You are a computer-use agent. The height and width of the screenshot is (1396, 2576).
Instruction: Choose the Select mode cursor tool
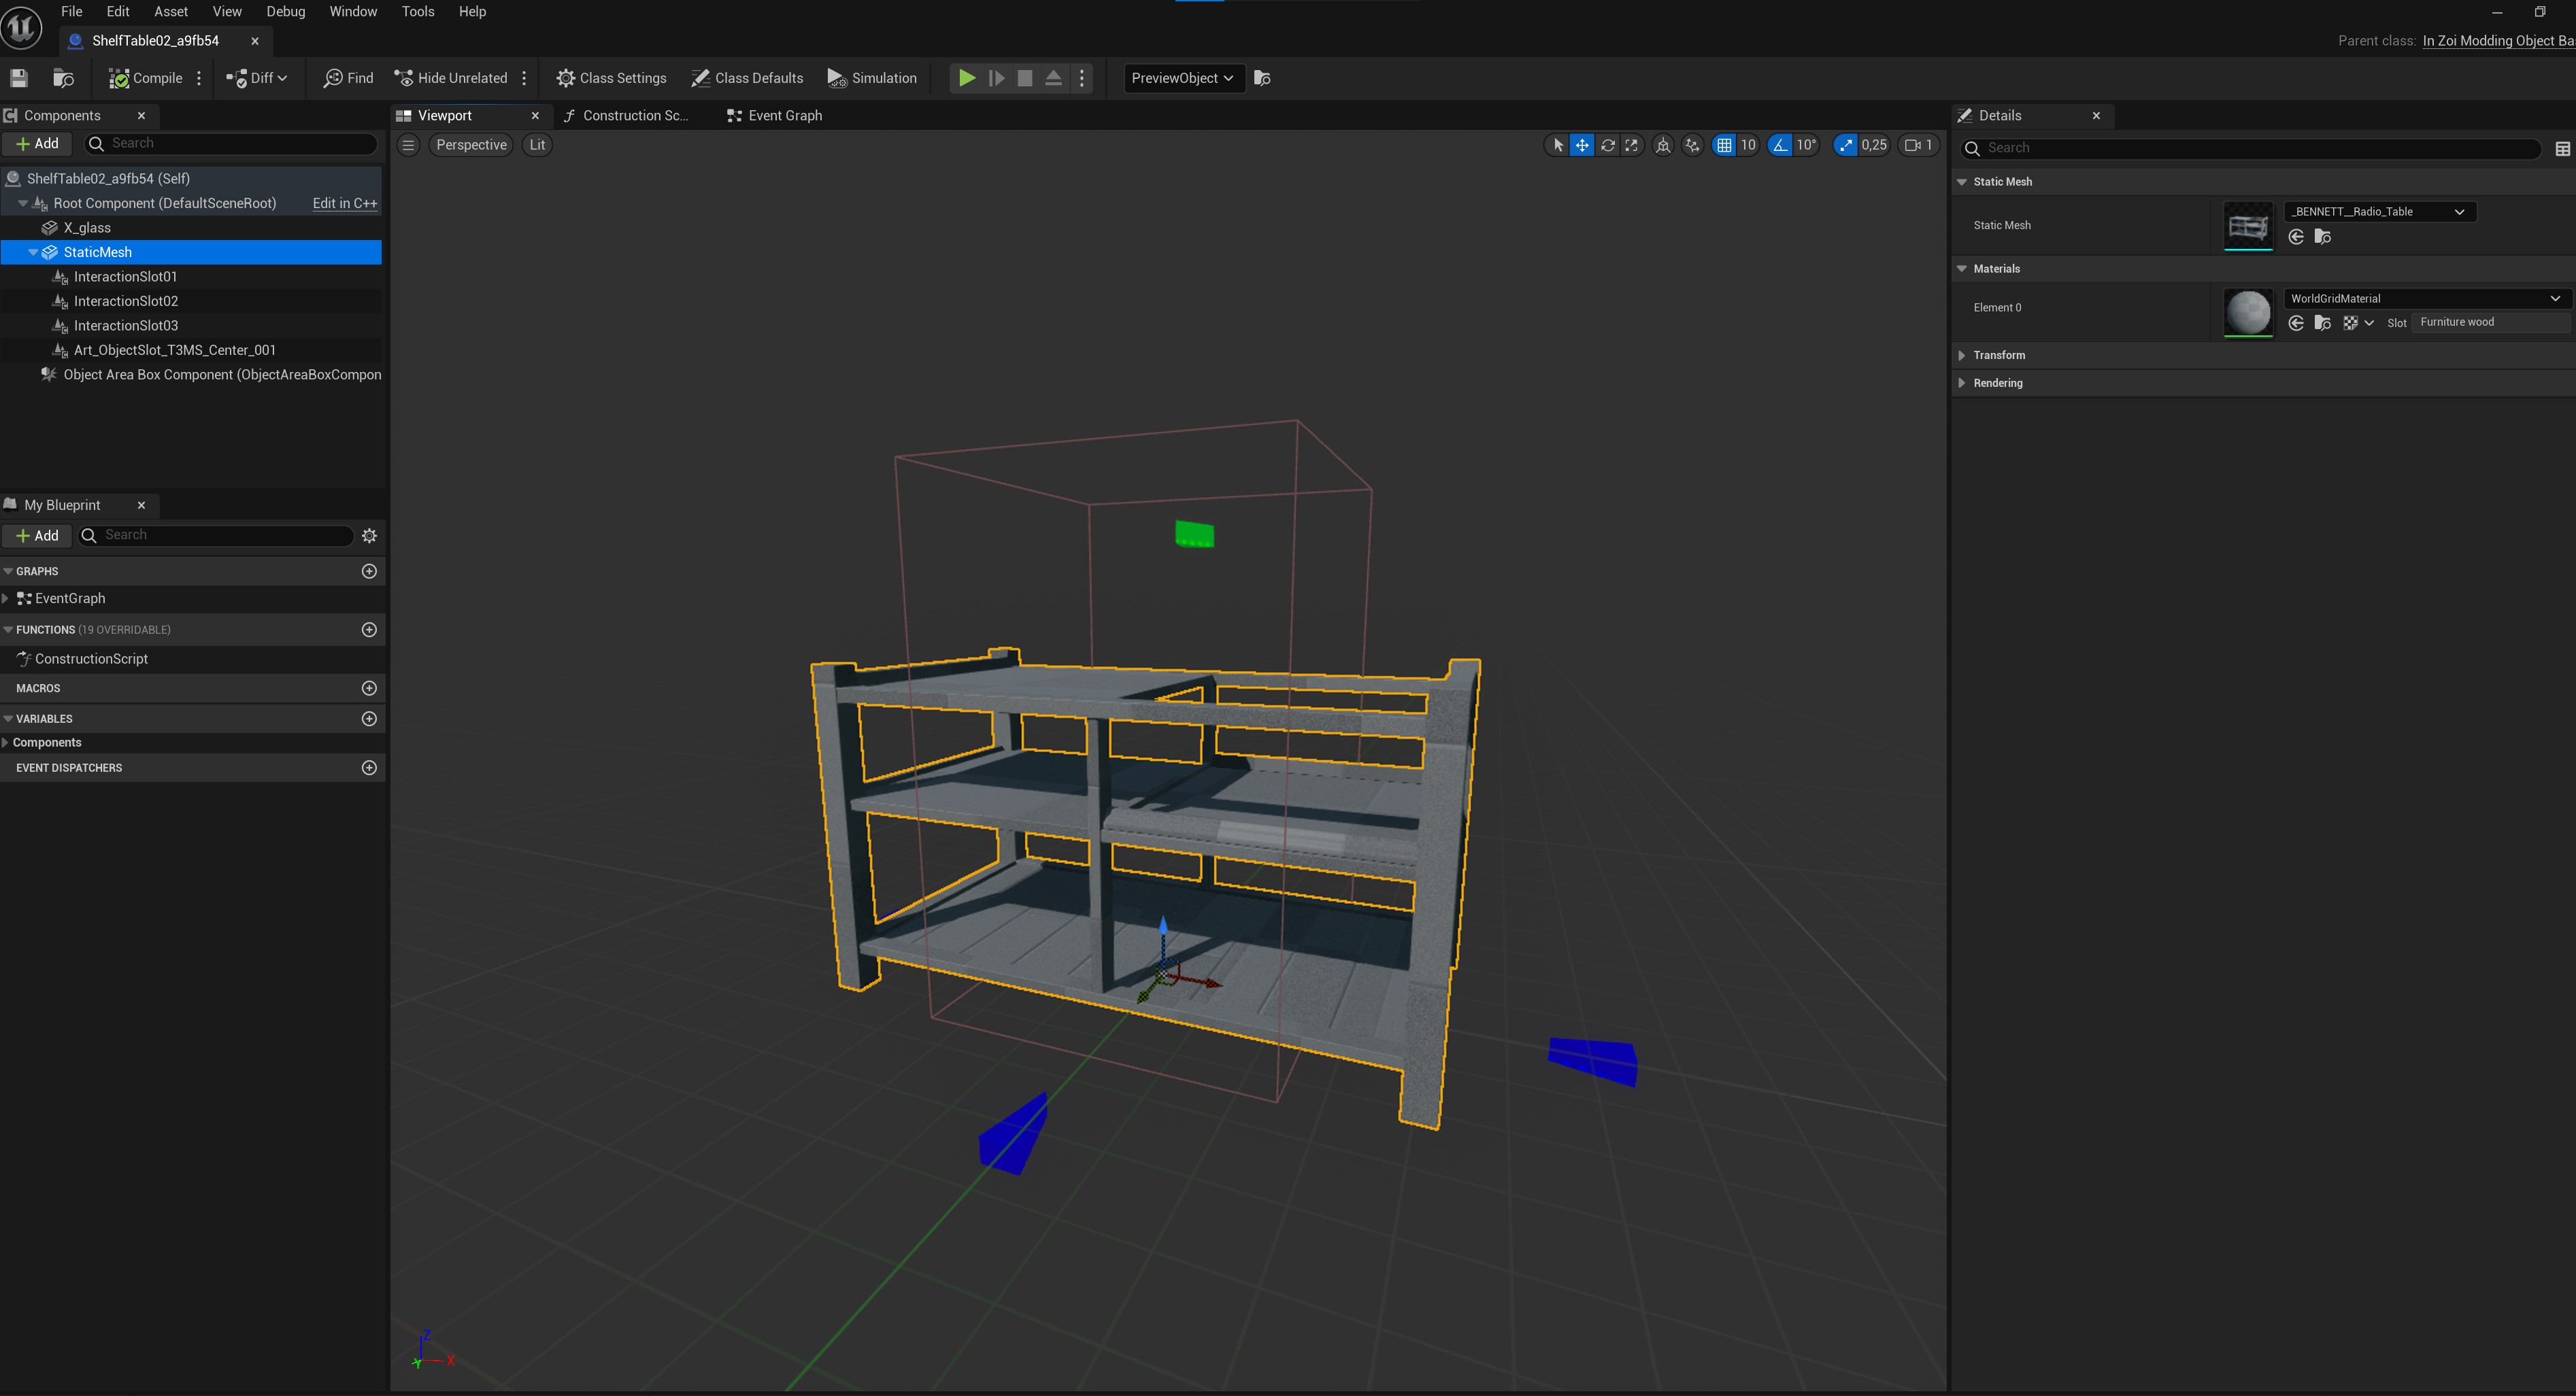(1557, 145)
